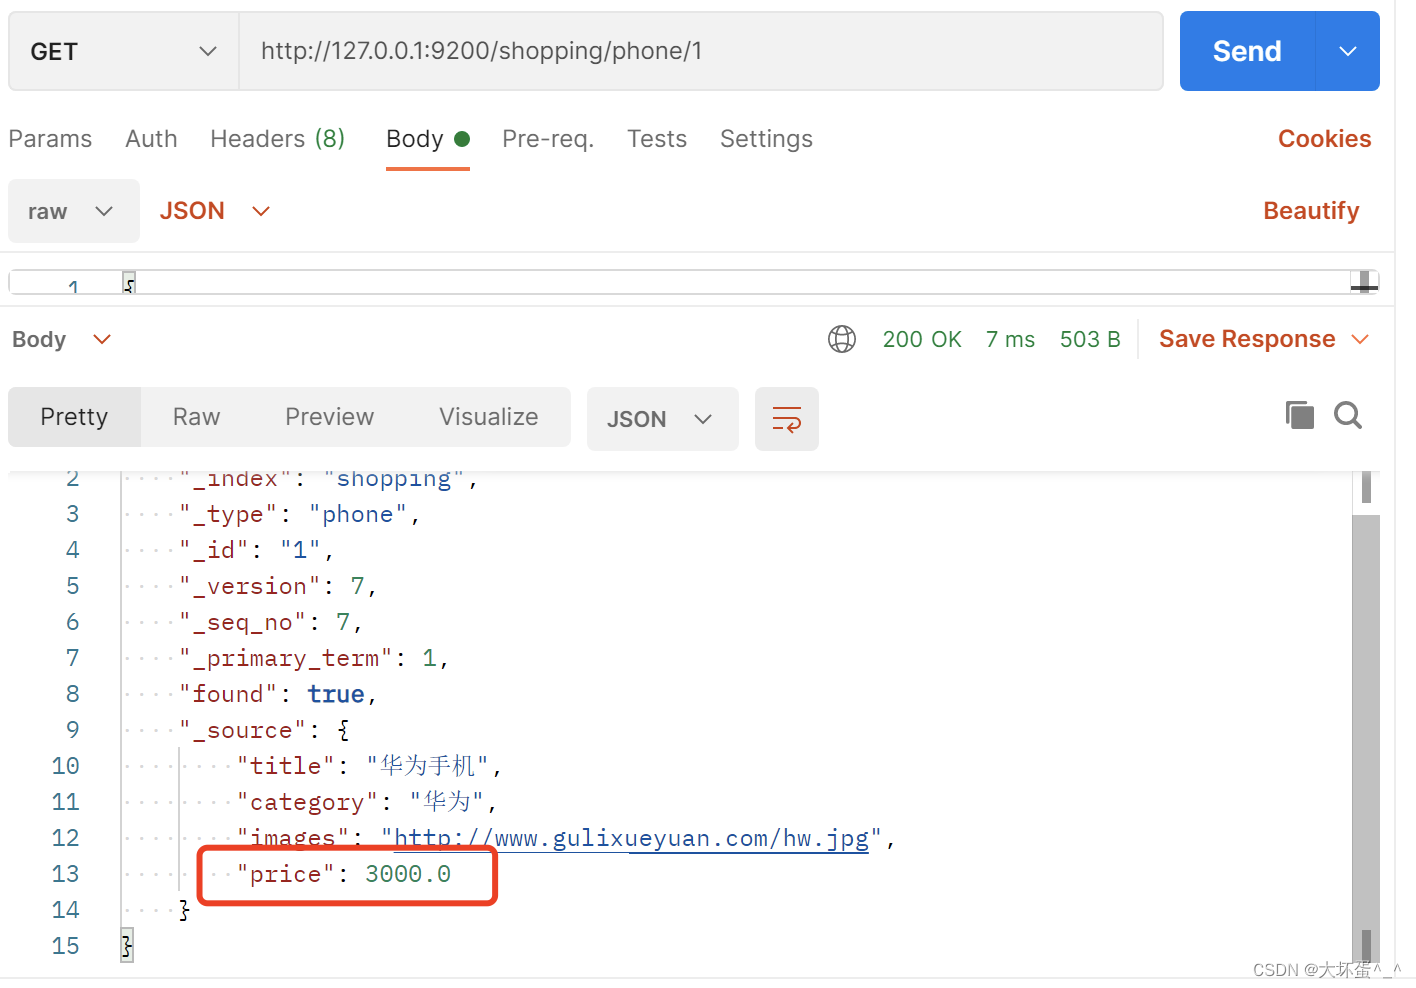The image size is (1416, 988).
Task: Select the Visualize response view
Action: [488, 417]
